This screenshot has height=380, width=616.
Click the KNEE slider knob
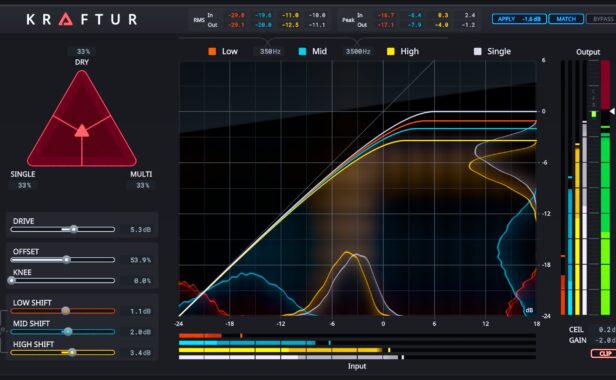click(11, 281)
